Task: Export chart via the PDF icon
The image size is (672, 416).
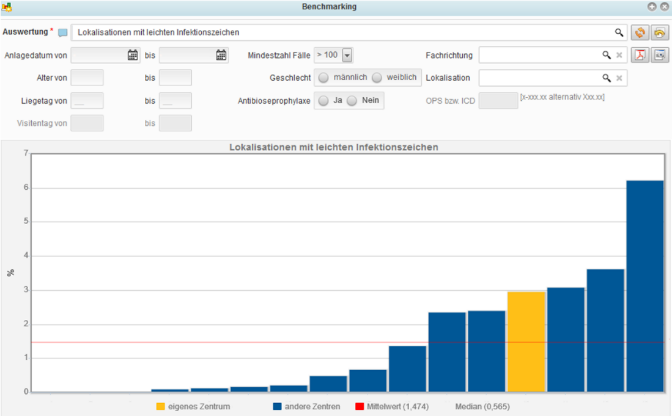Action: 639,55
